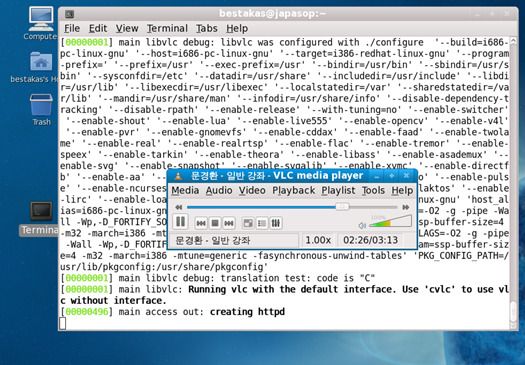Minimize the VLC media player window
This screenshot has width=525, height=365.
point(377,176)
